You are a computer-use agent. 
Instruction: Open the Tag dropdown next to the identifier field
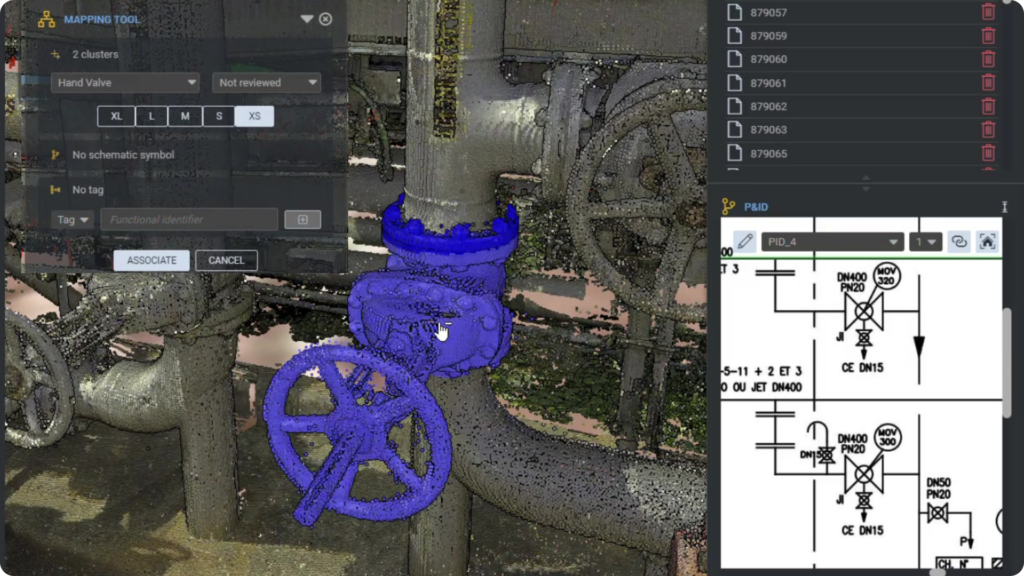click(71, 219)
